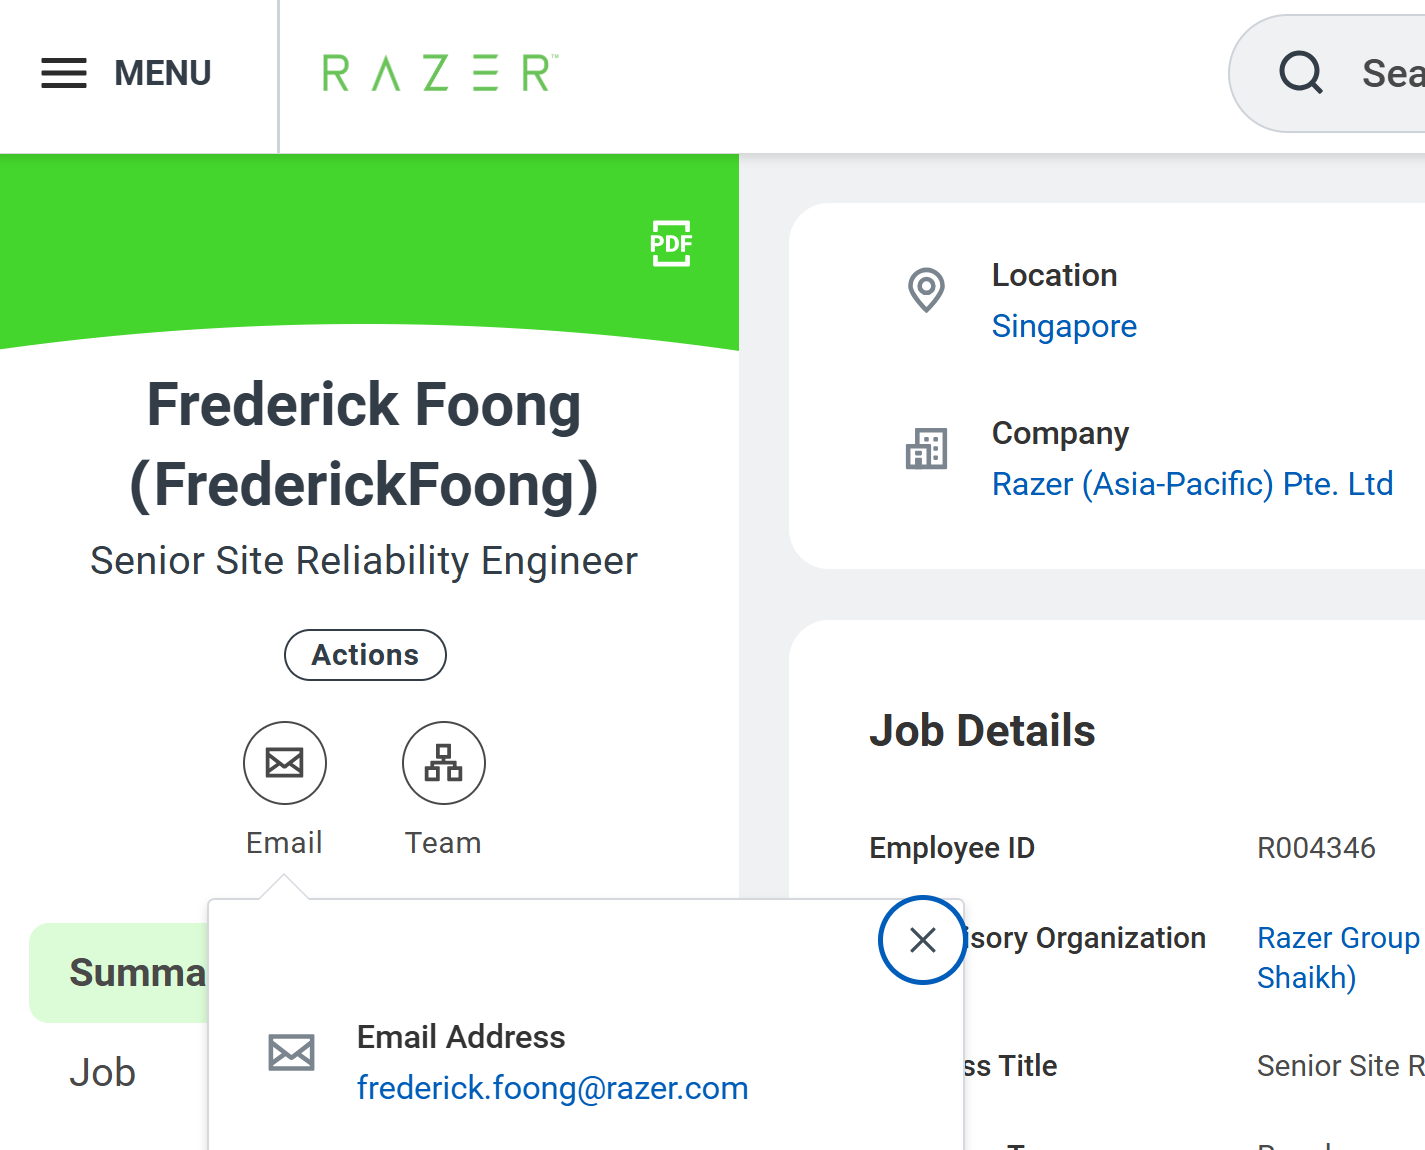This screenshot has width=1425, height=1150.
Task: Open Razer (Asia-Pacific) Pte. Ltd link
Action: coord(1192,484)
